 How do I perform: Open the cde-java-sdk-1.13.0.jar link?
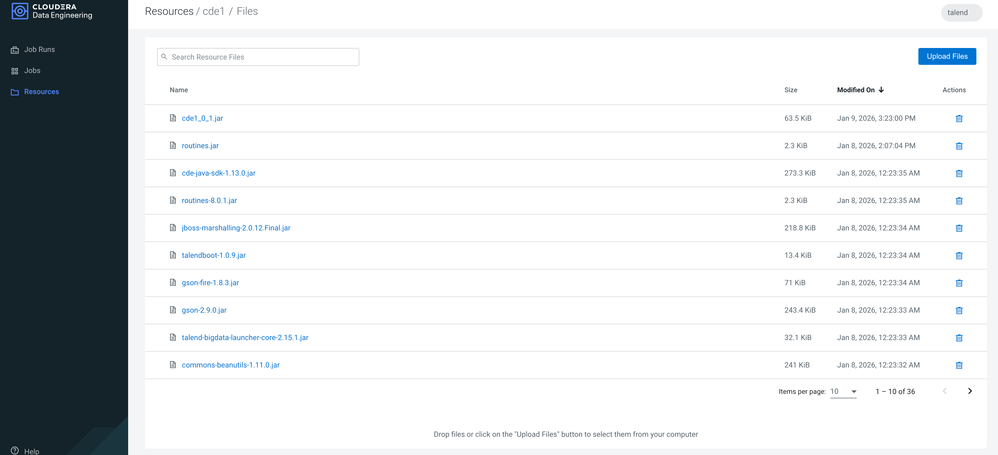tap(218, 173)
